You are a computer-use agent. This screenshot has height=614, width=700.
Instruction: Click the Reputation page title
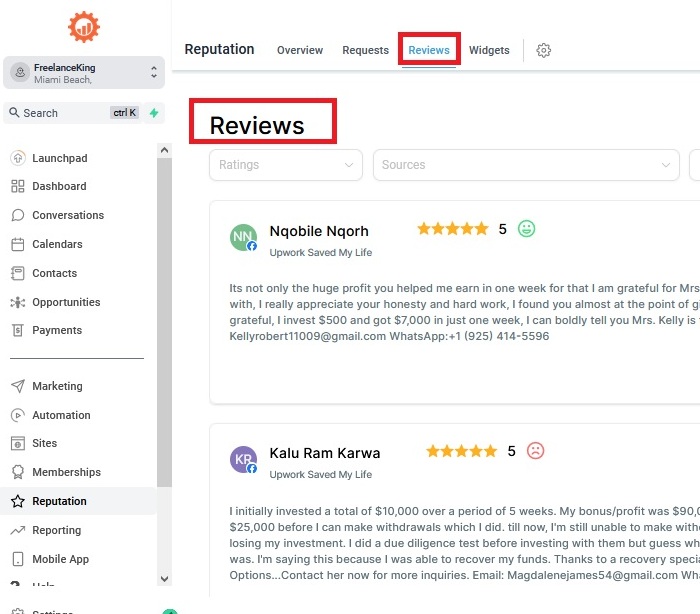(220, 49)
